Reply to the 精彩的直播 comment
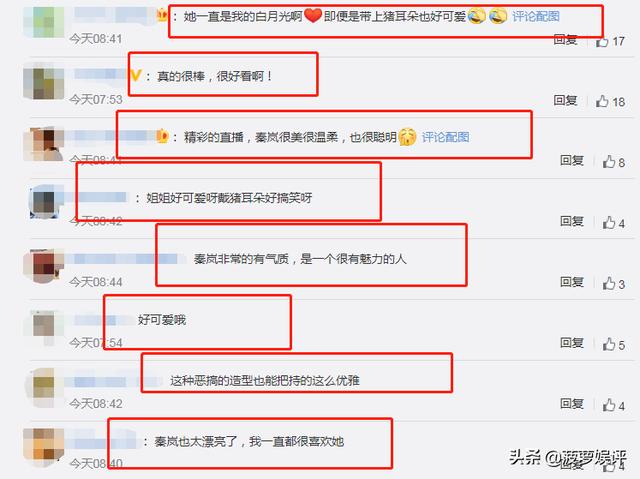This screenshot has width=640, height=479. pos(572,161)
